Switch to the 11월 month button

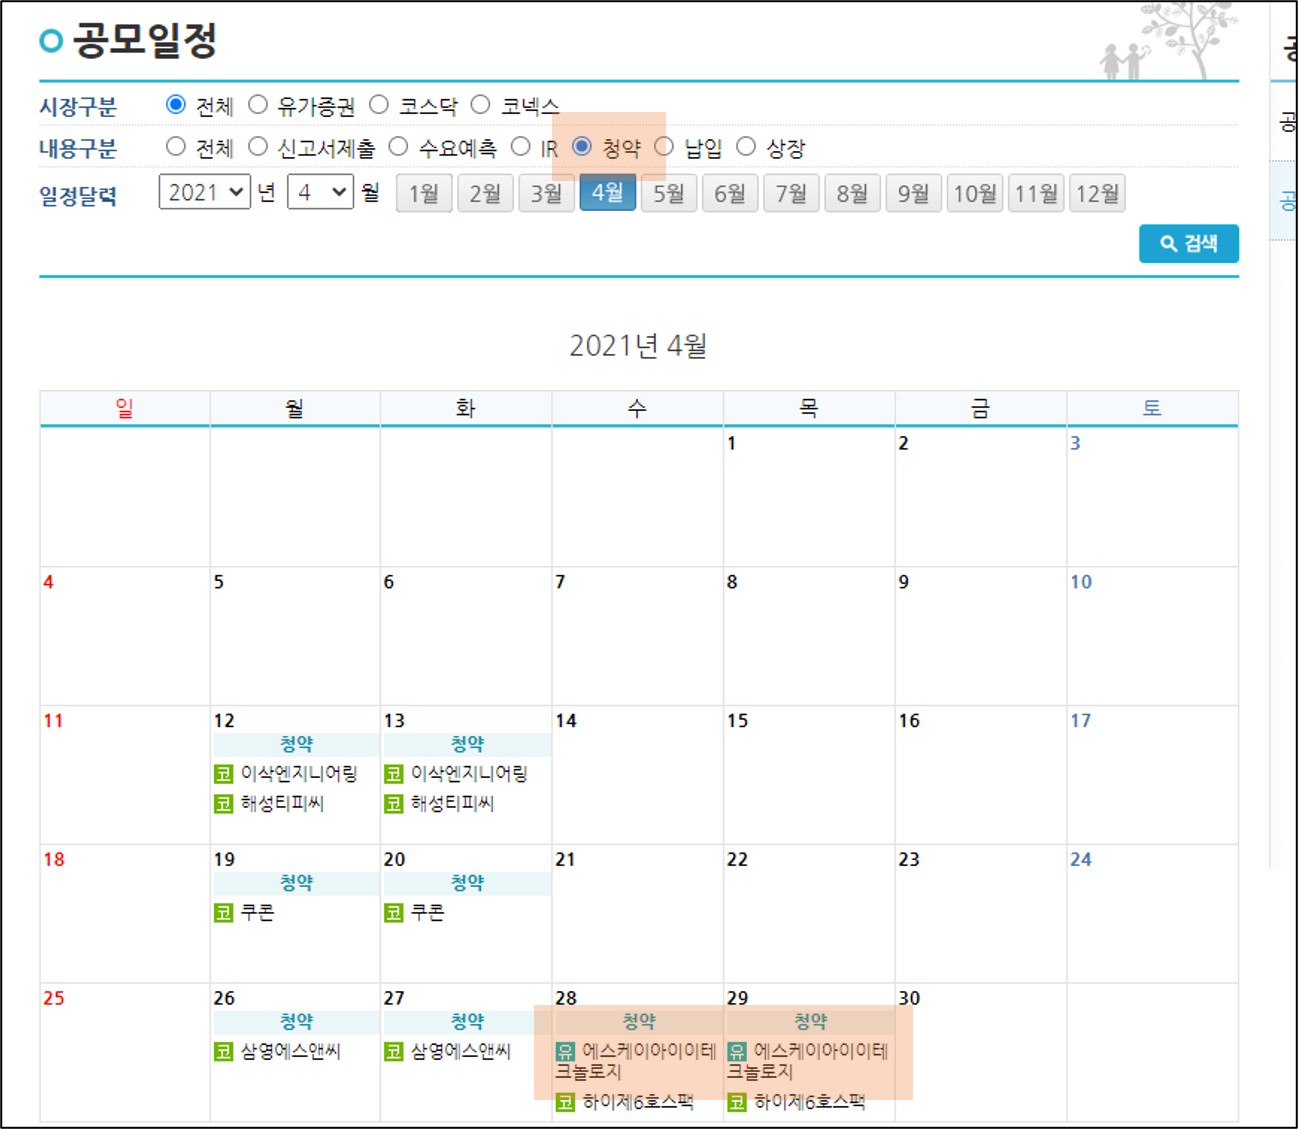1036,193
